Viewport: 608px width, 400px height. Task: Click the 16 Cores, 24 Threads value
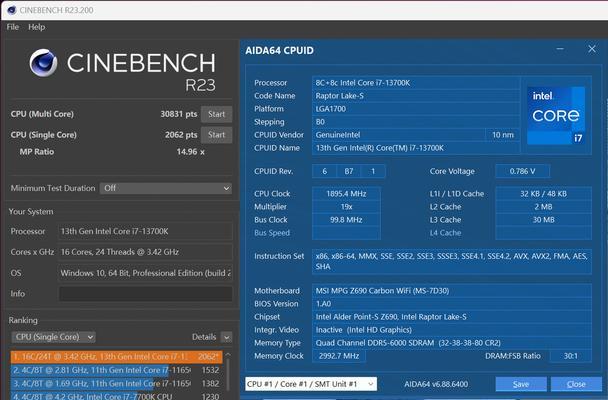pyautogui.click(x=145, y=252)
